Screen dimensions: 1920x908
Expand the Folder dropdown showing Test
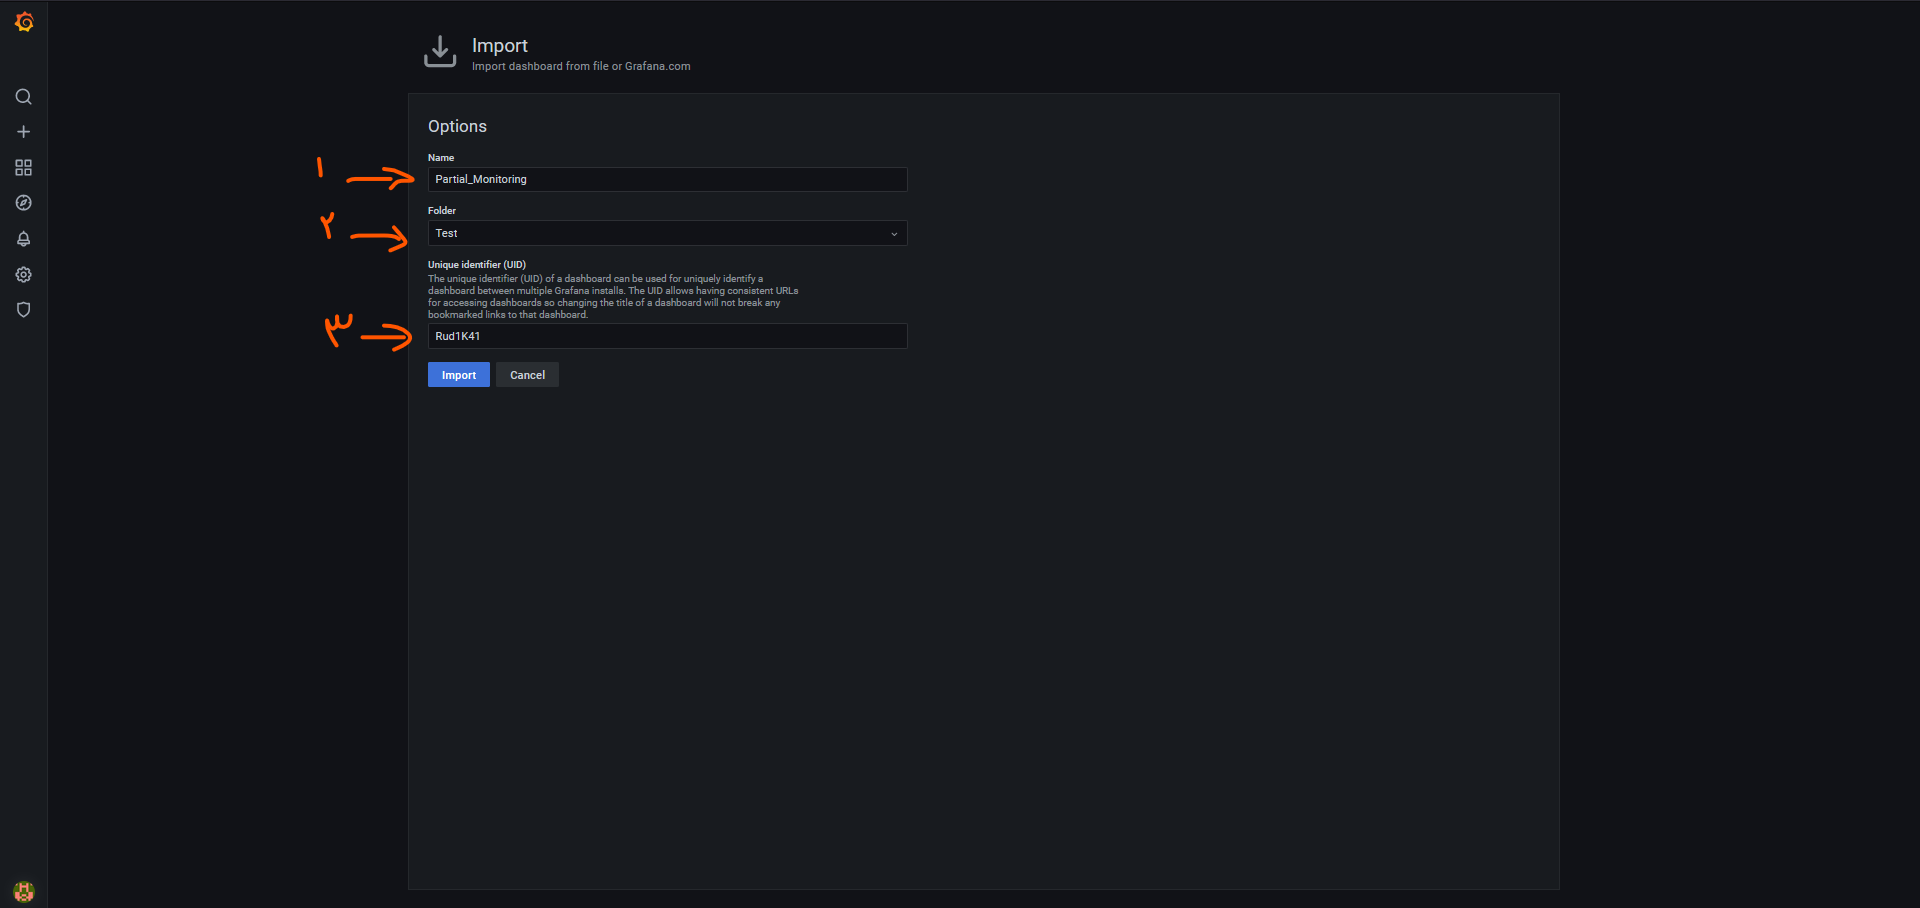coord(667,233)
